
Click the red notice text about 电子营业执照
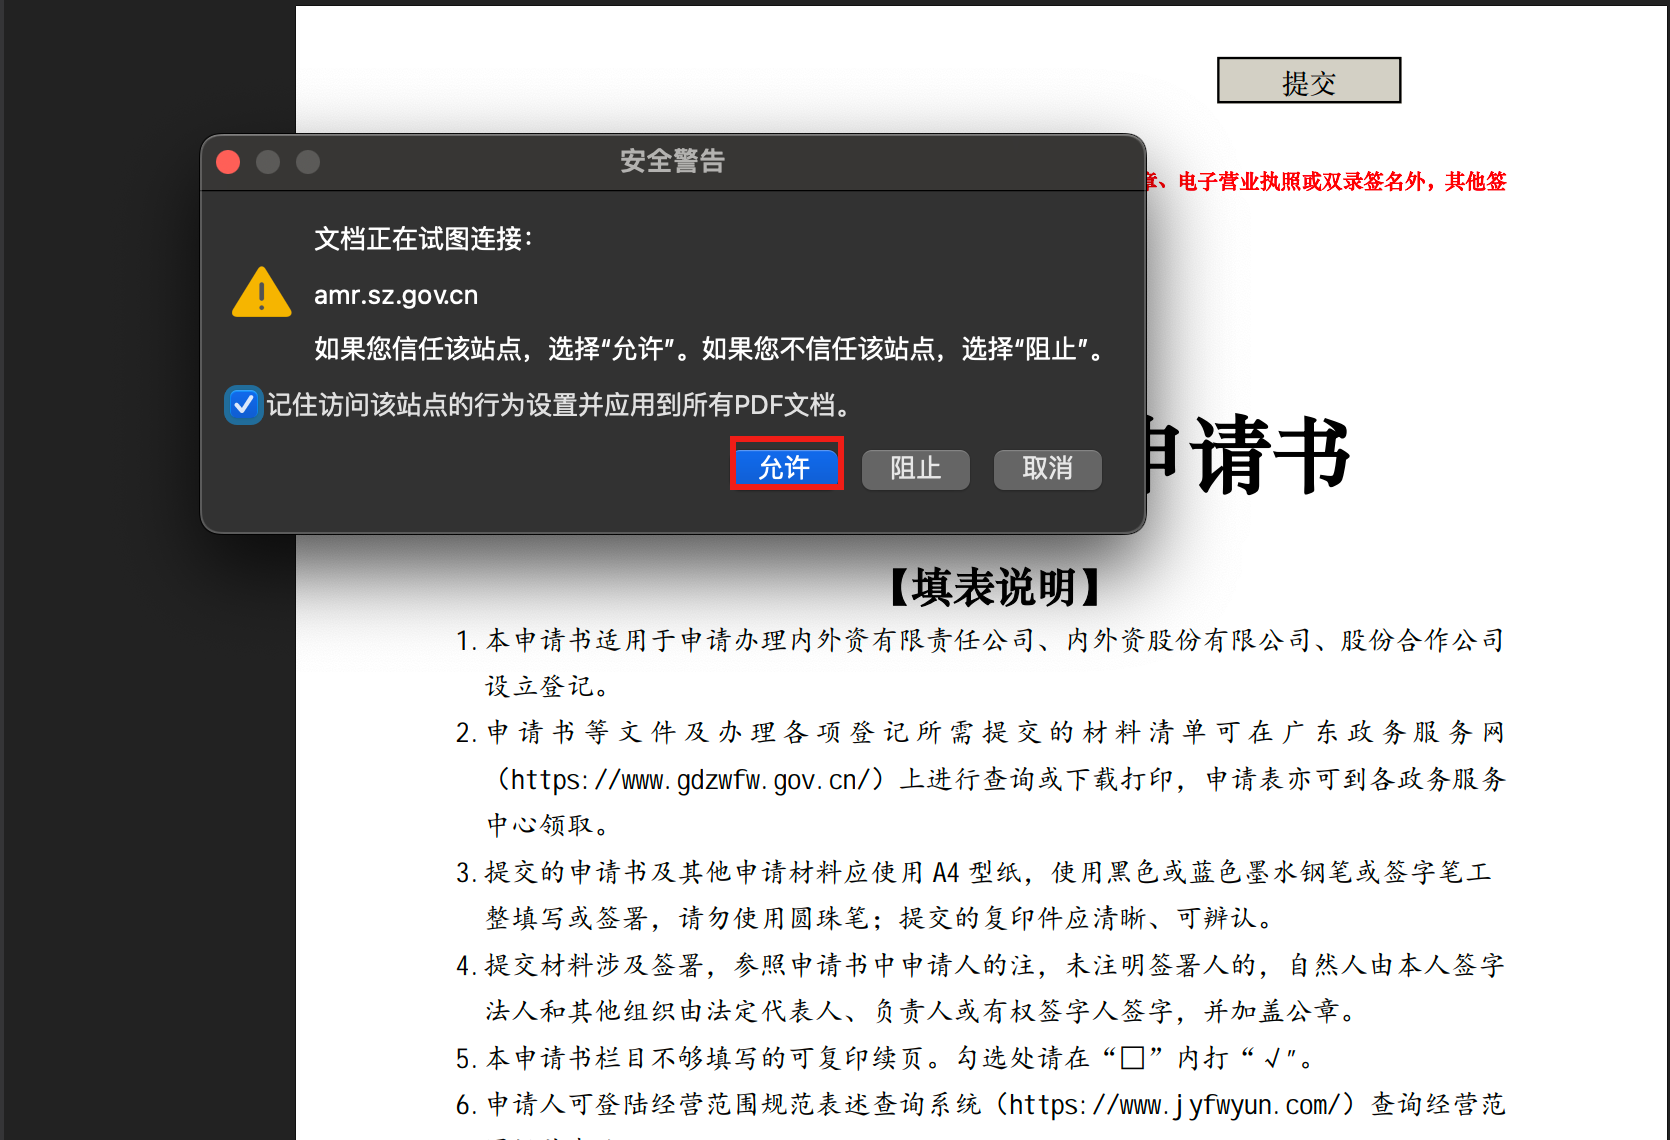coord(1326,182)
